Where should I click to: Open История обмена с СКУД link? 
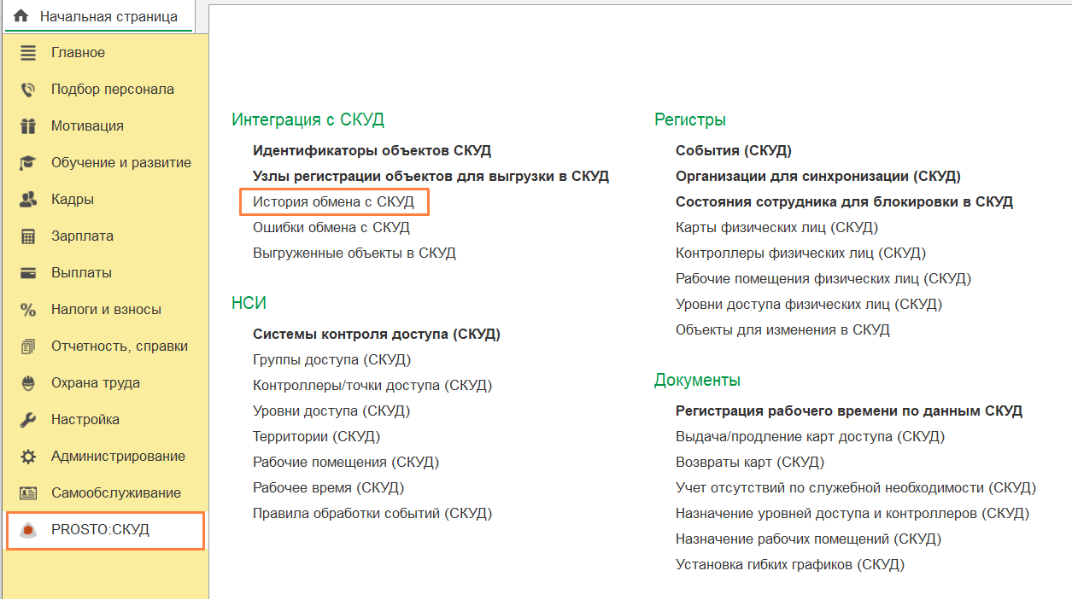333,202
